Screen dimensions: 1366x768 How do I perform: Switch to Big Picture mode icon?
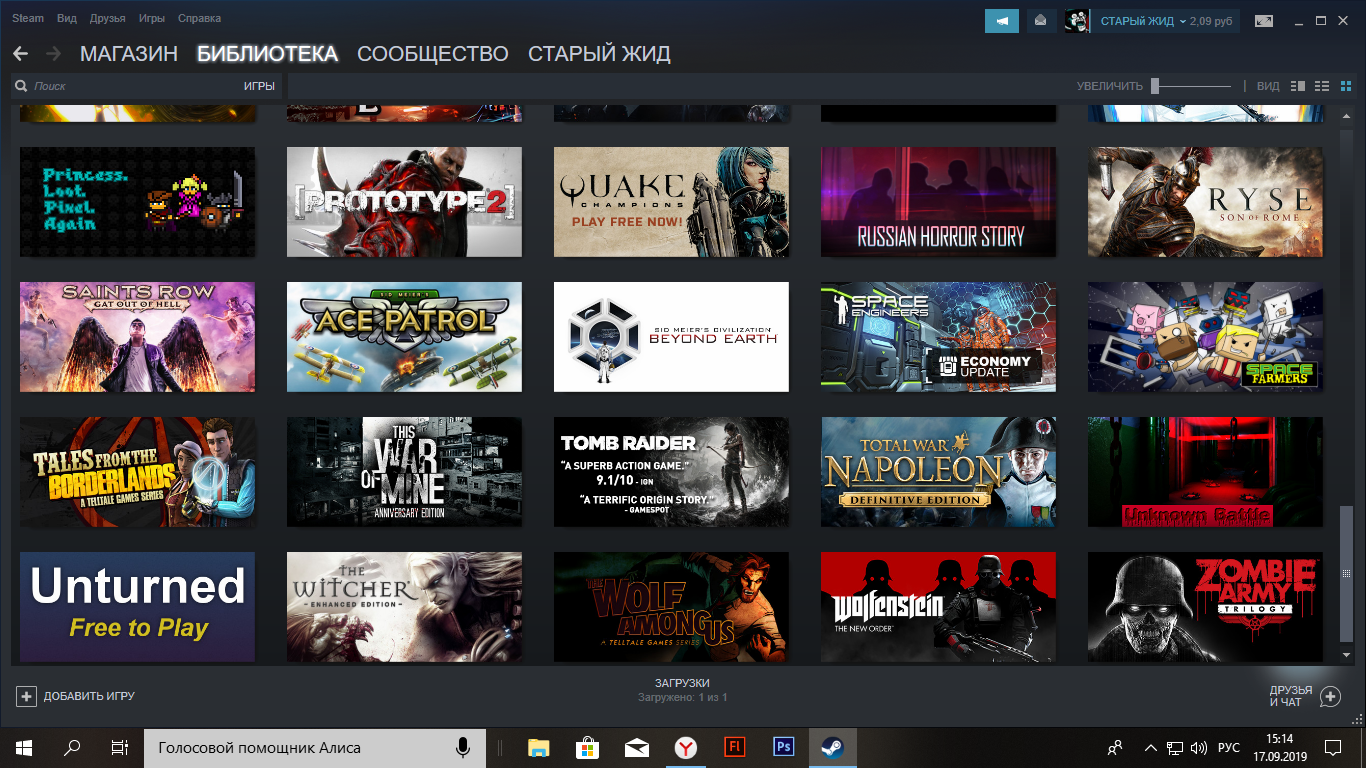[1264, 20]
